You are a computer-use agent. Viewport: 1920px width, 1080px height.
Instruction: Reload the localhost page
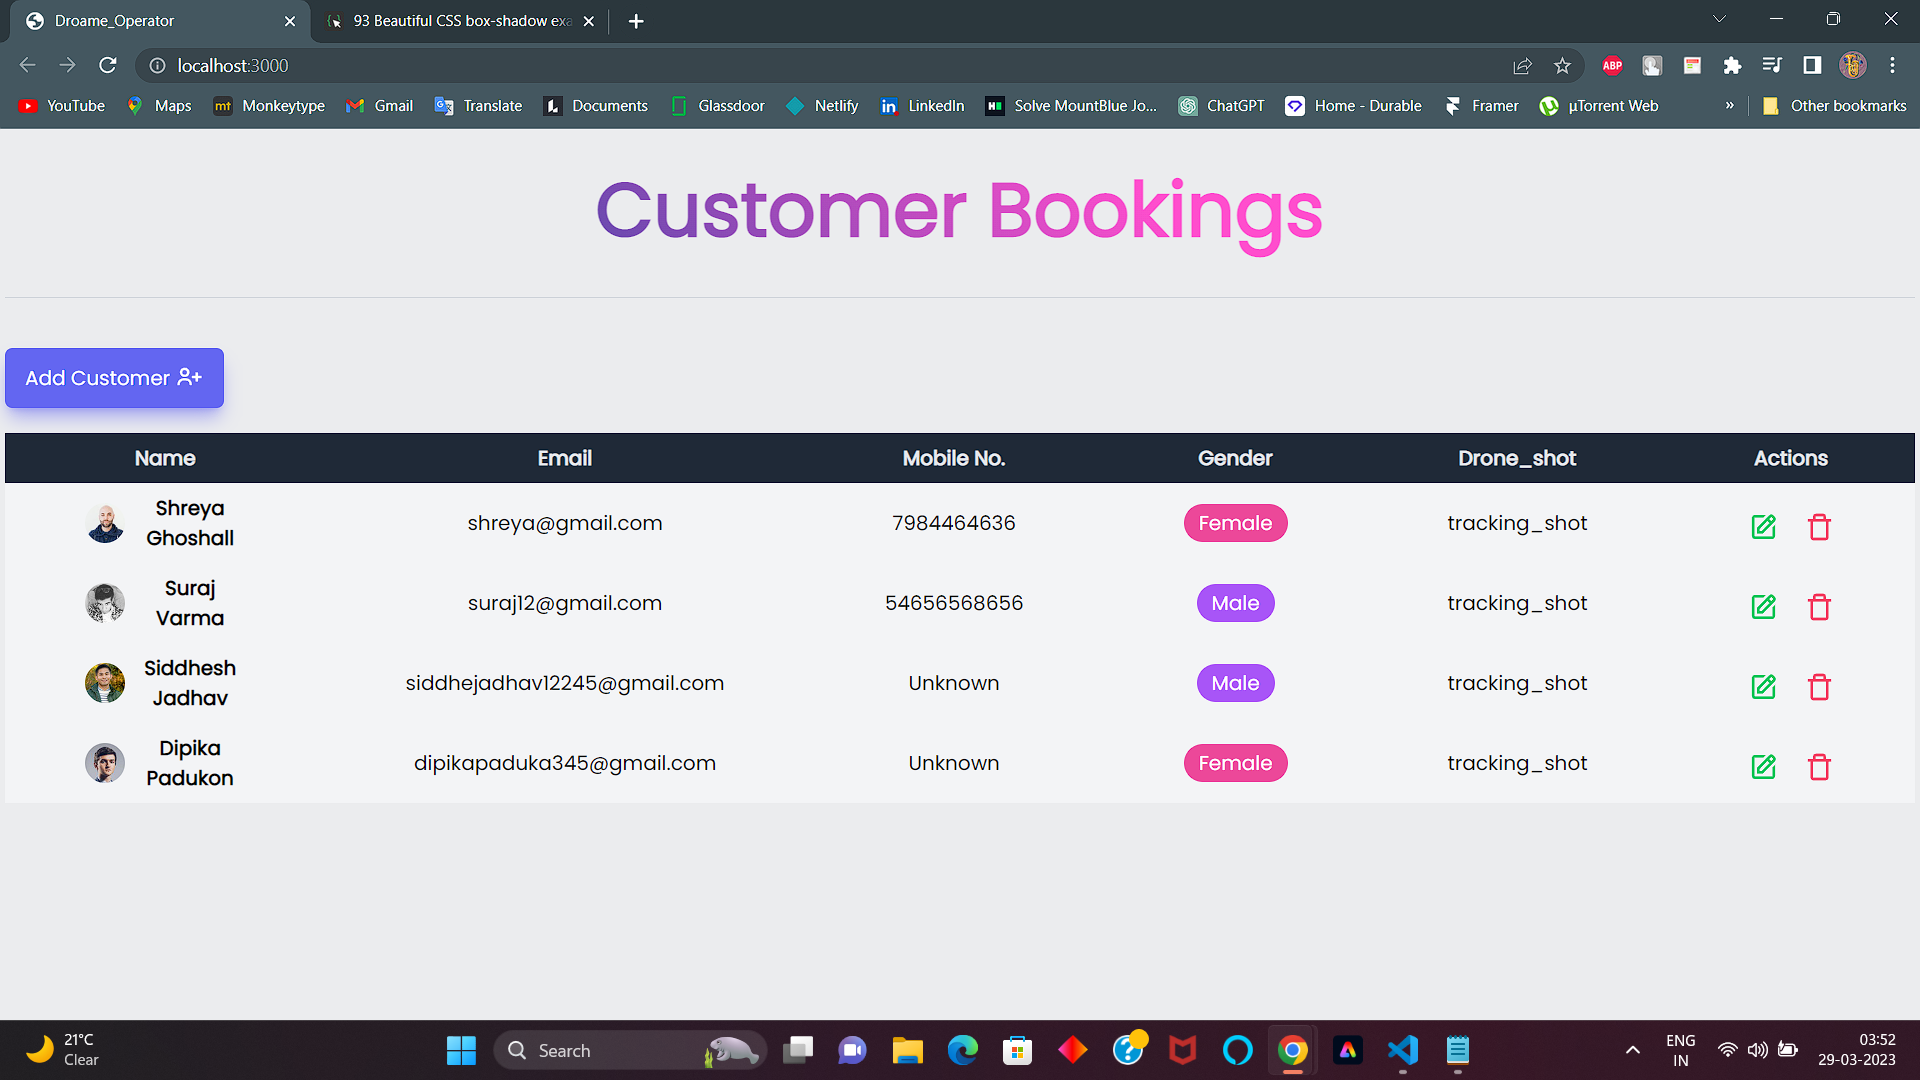click(x=108, y=65)
